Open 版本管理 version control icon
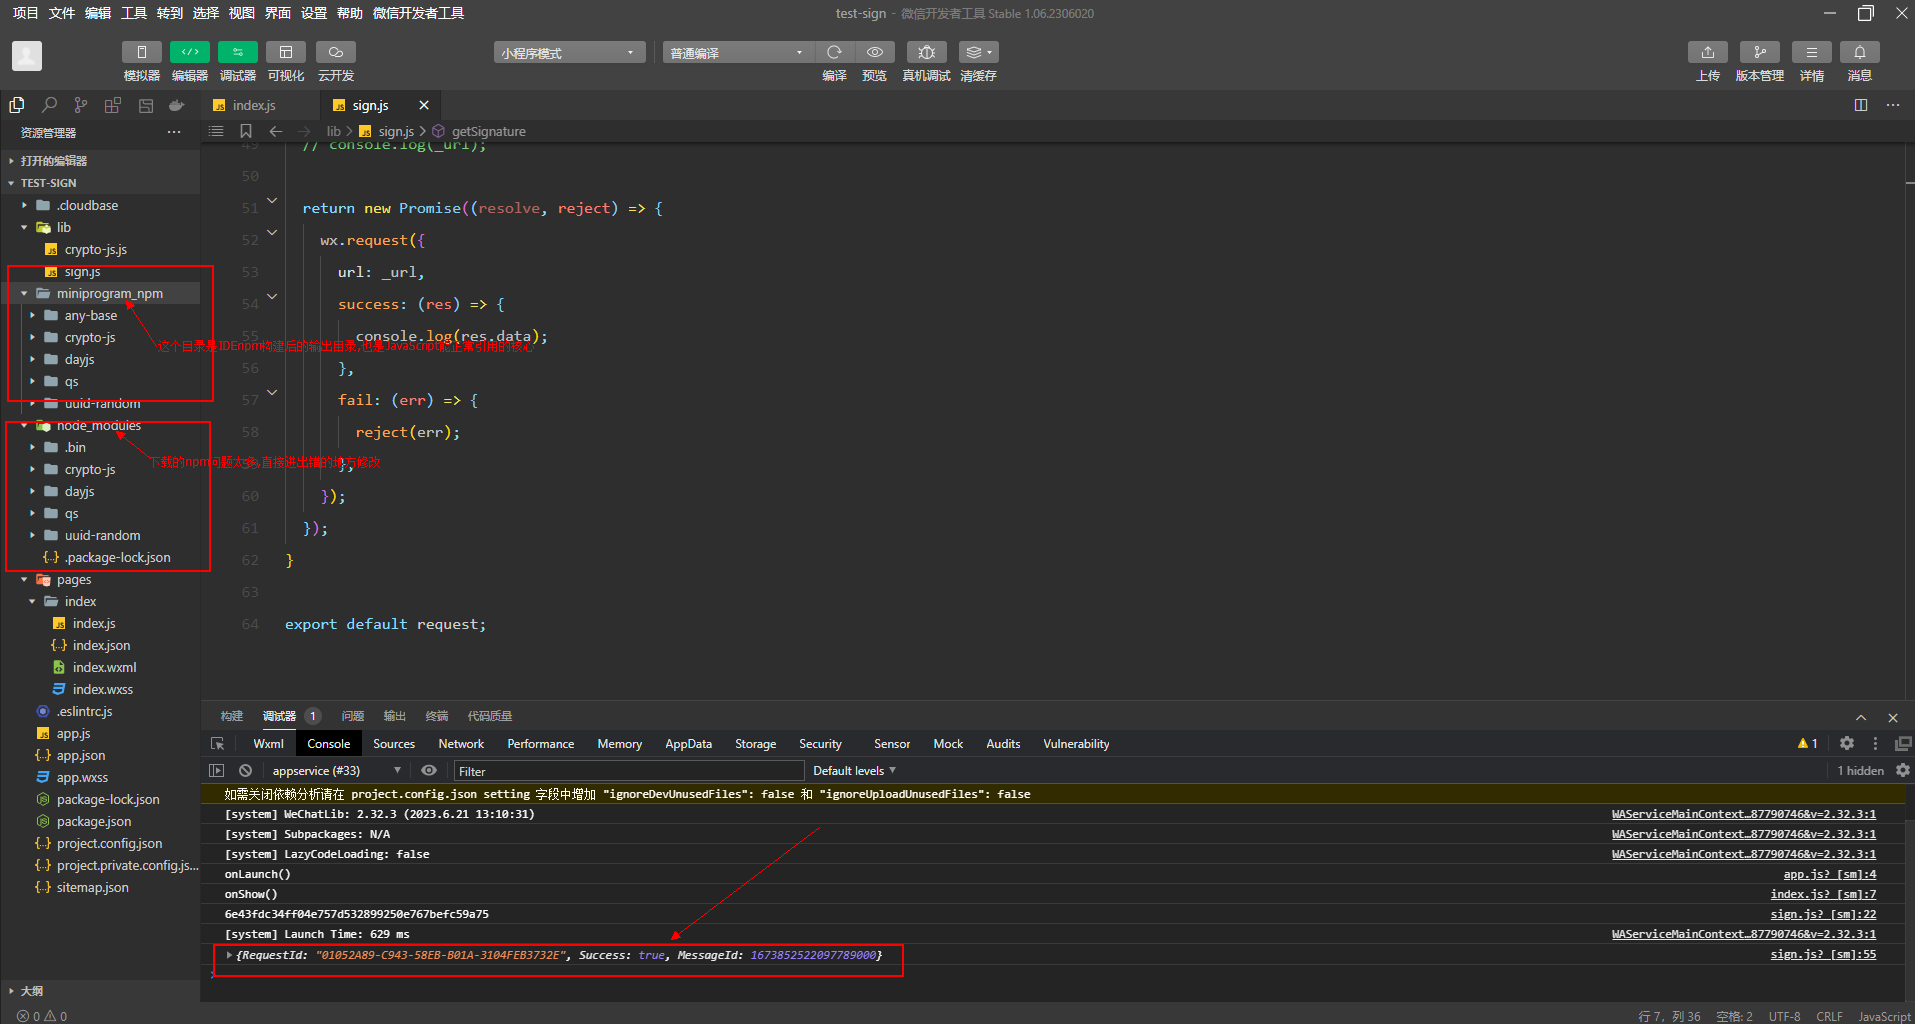Screen dimensions: 1915x1024 1760,52
